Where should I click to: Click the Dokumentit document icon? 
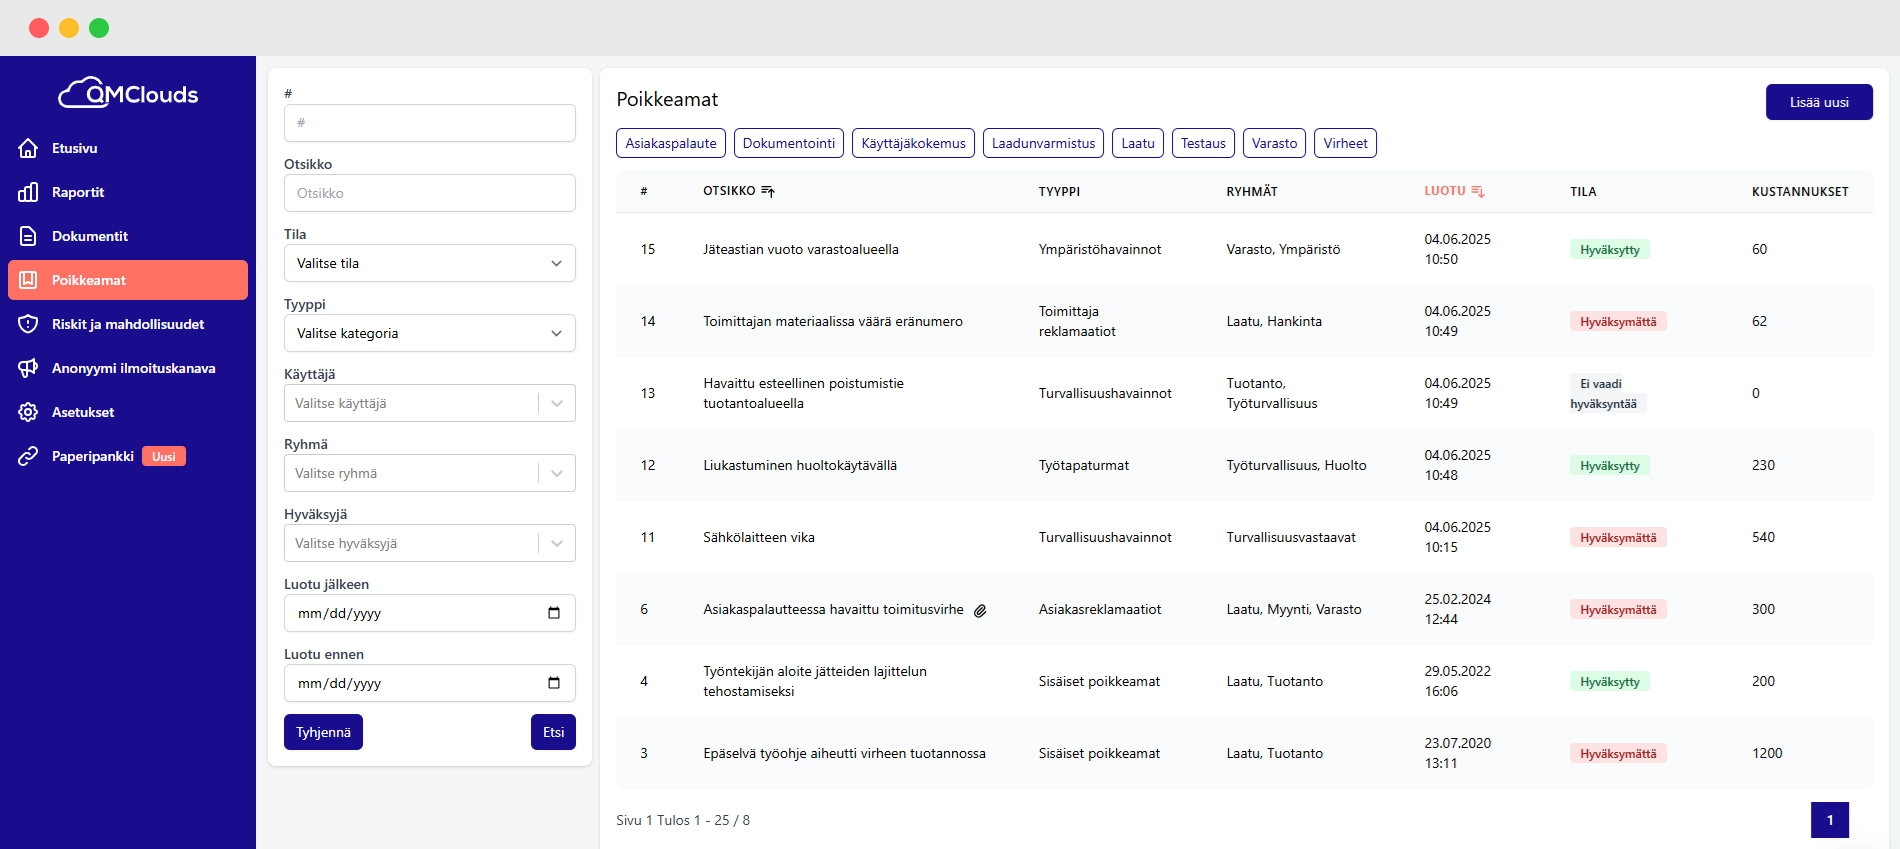point(28,236)
